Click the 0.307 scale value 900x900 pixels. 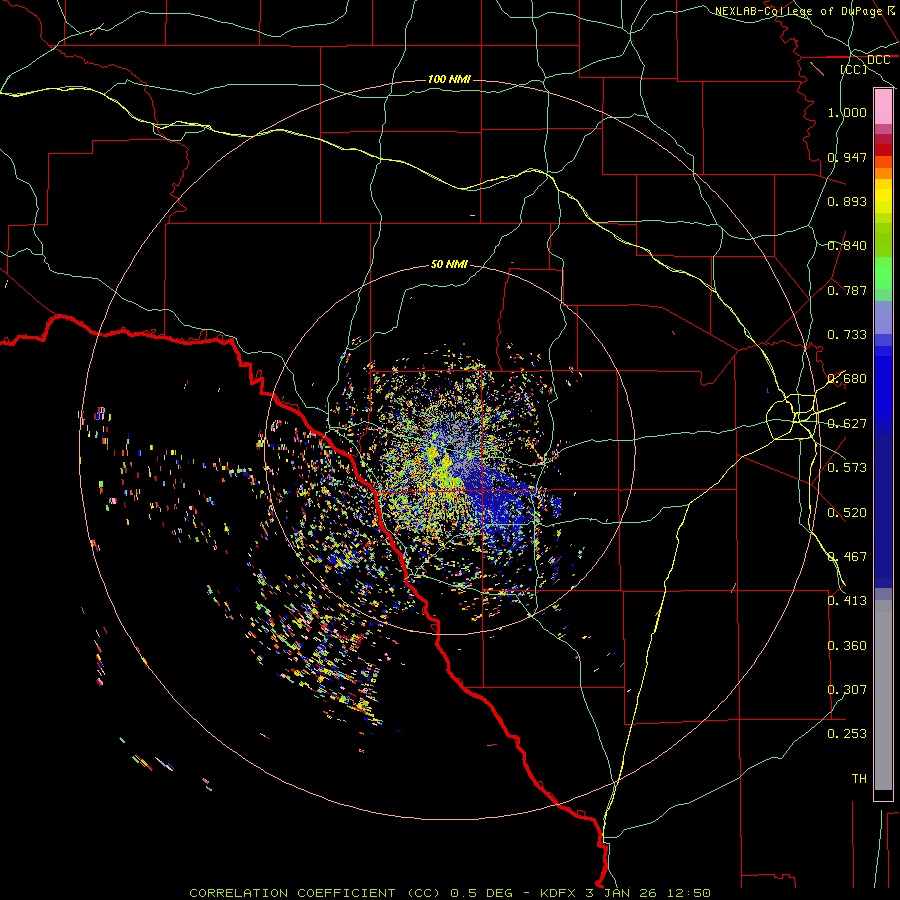(x=847, y=690)
